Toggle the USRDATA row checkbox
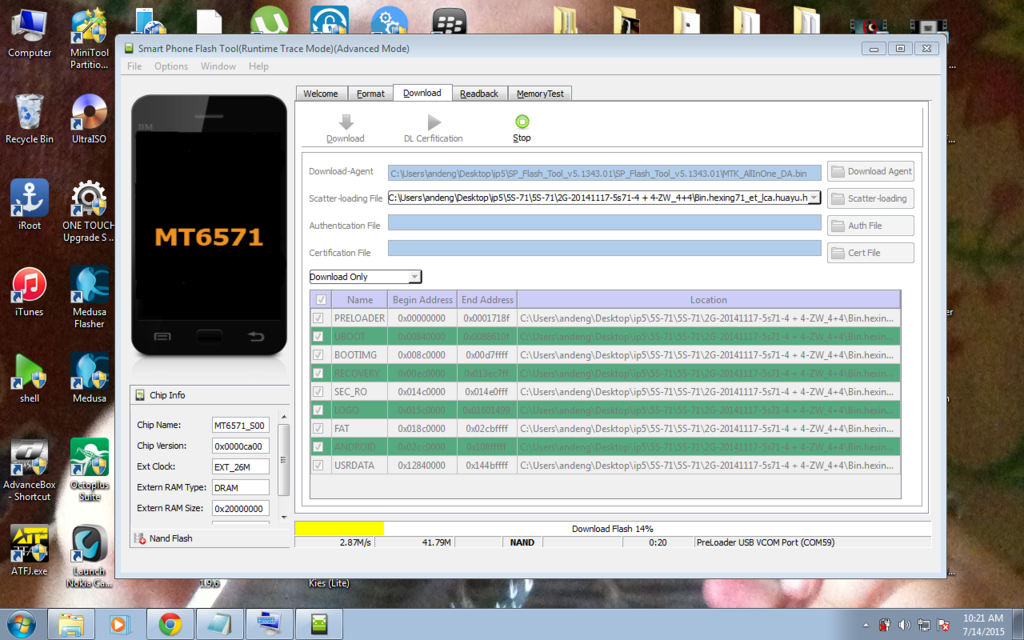The image size is (1024, 640). click(318, 465)
